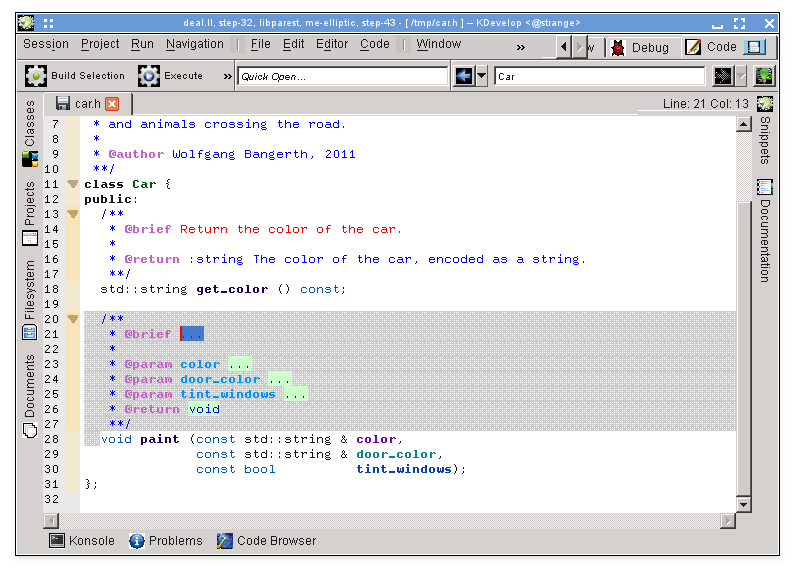Select the car.h document tab
The image size is (795, 574).
pos(88,104)
